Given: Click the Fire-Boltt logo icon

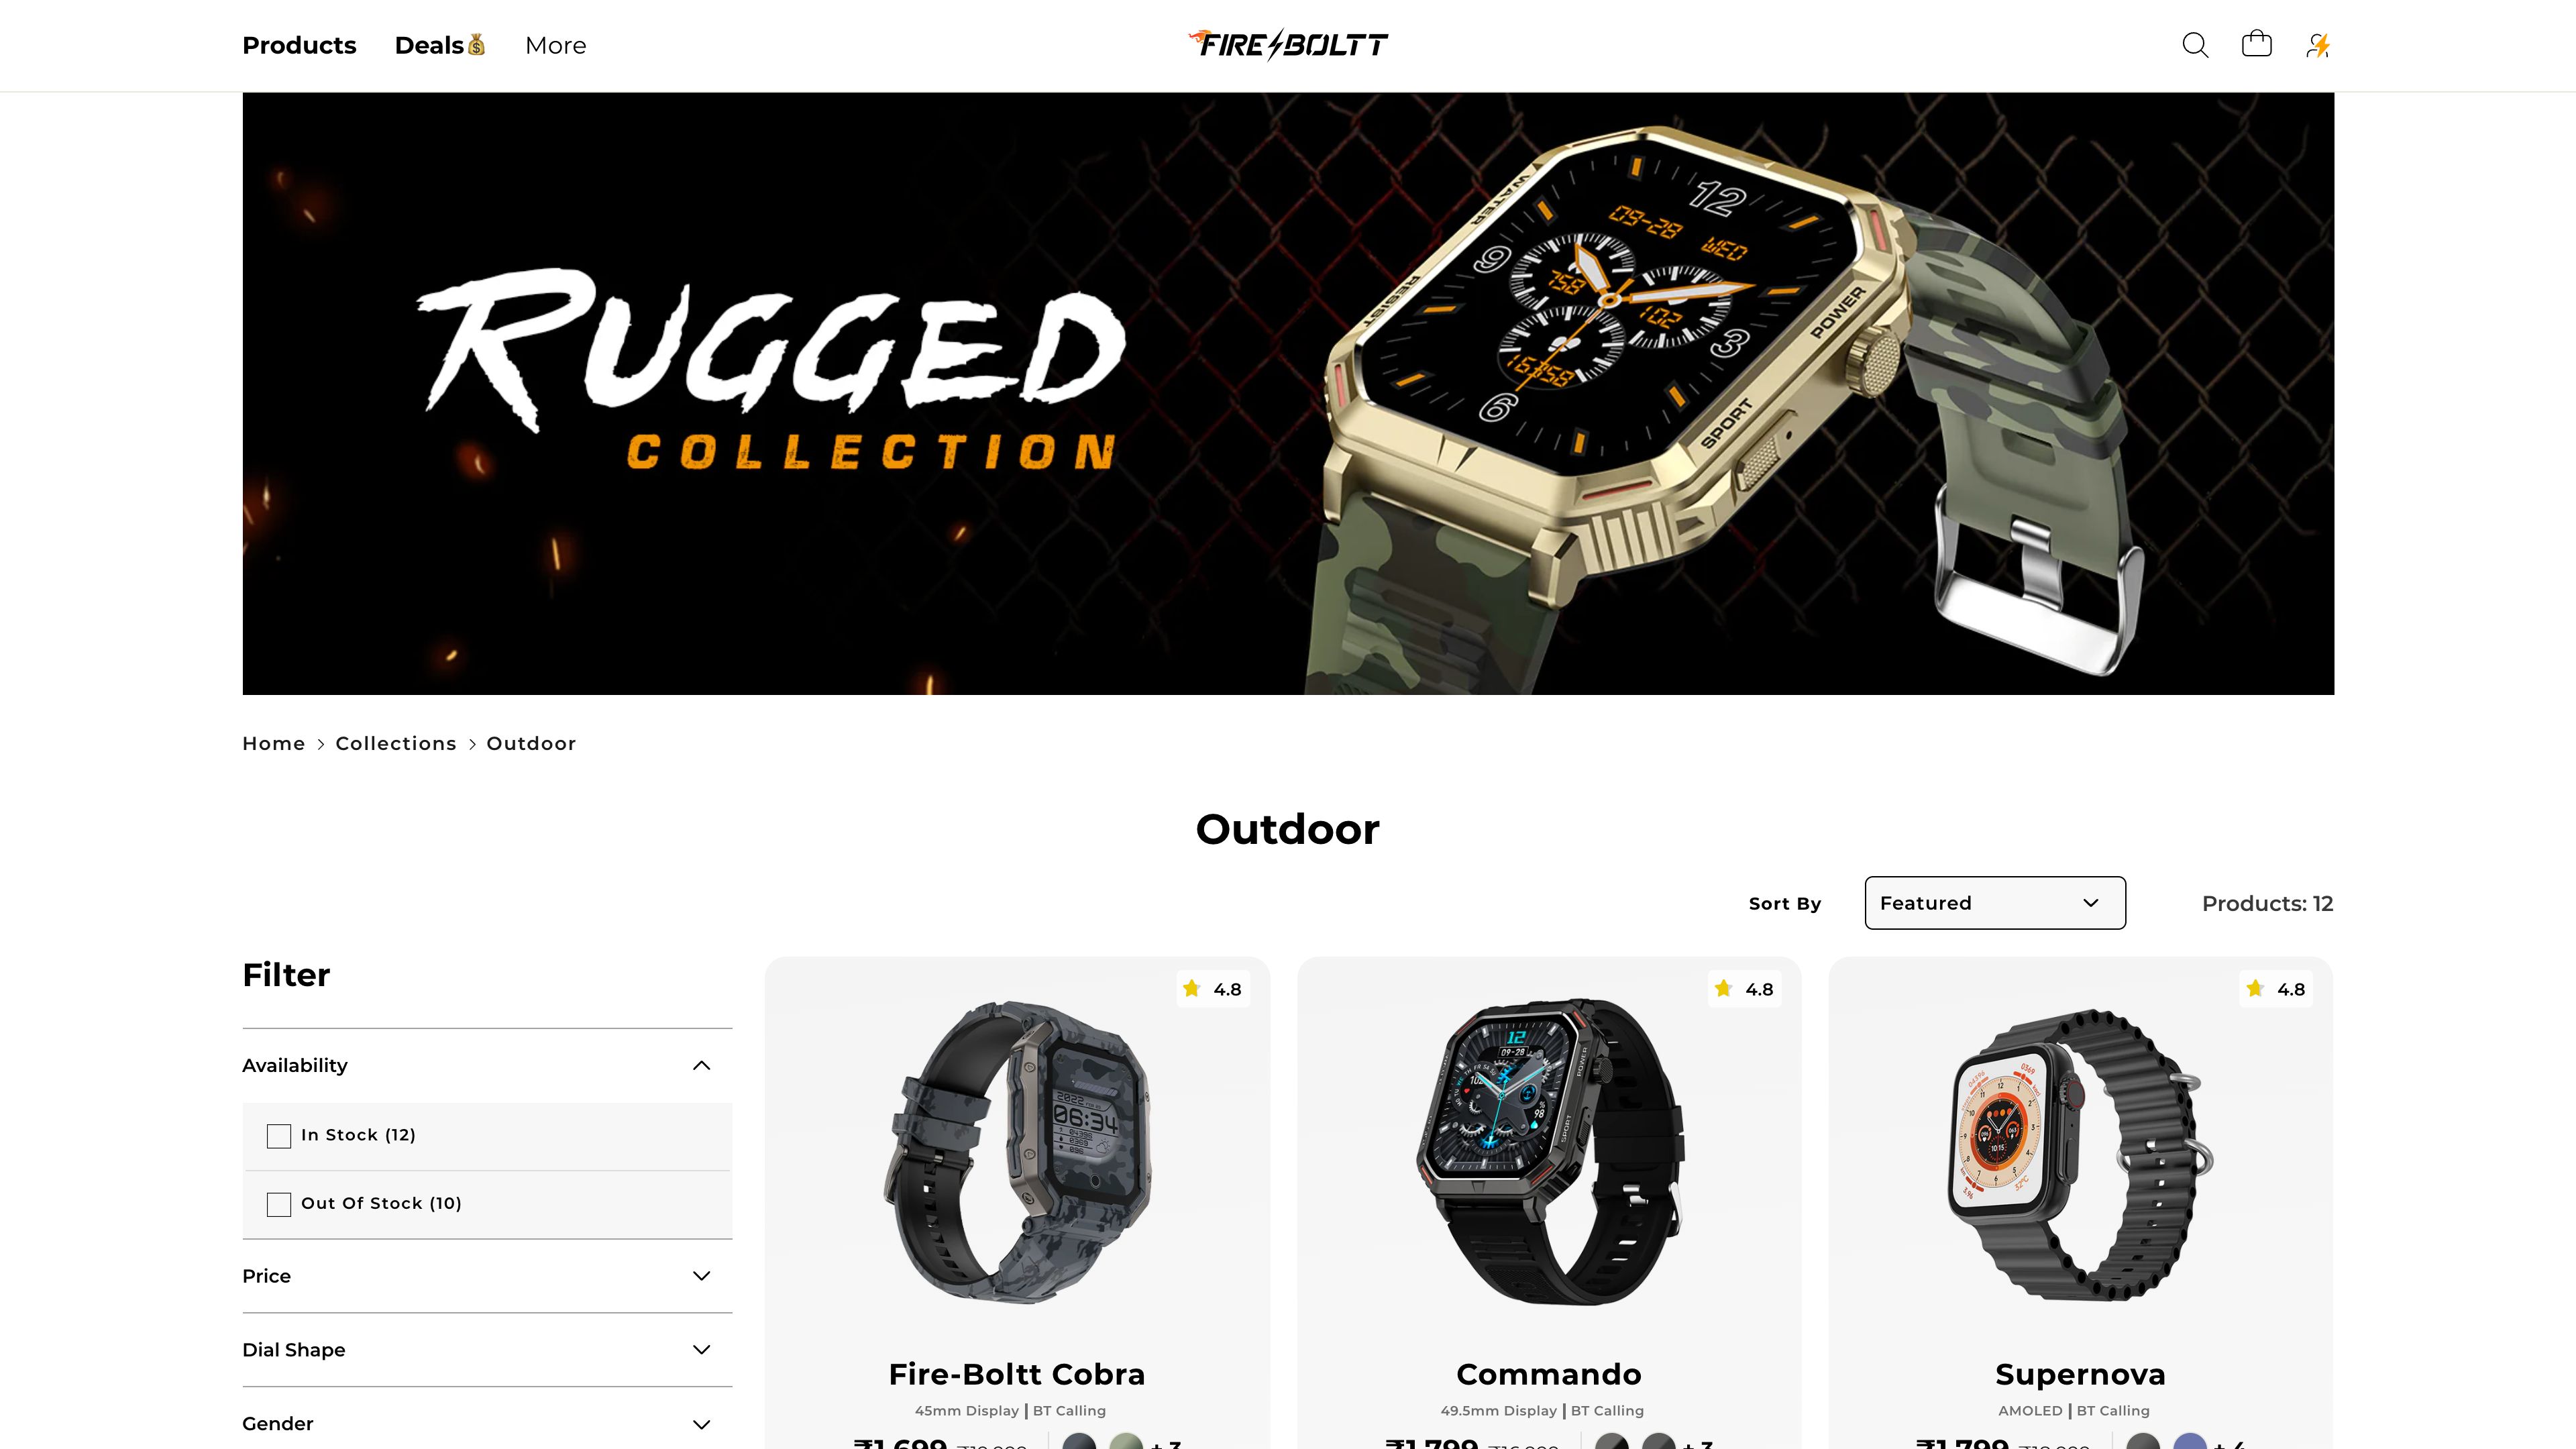Looking at the screenshot, I should [1288, 44].
